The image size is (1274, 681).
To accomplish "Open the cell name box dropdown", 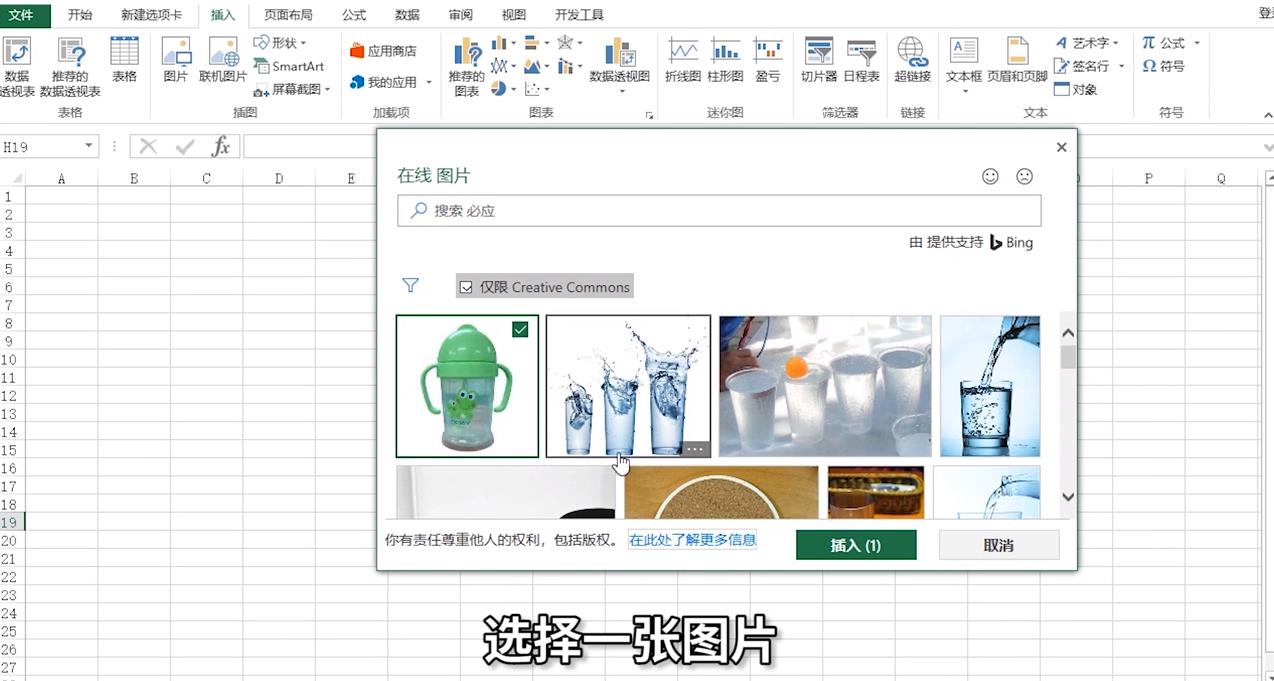I will 89,146.
